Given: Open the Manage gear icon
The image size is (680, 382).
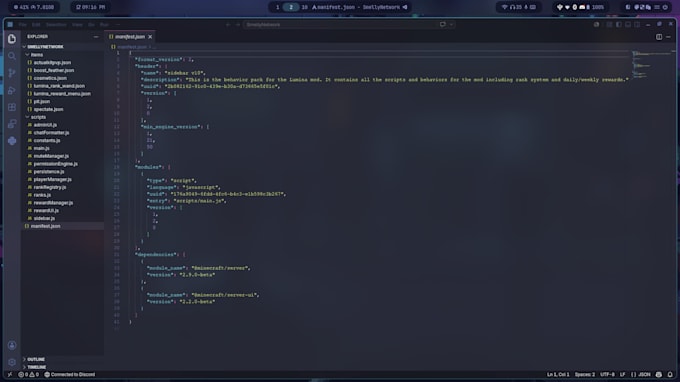Looking at the screenshot, I should tap(12, 362).
